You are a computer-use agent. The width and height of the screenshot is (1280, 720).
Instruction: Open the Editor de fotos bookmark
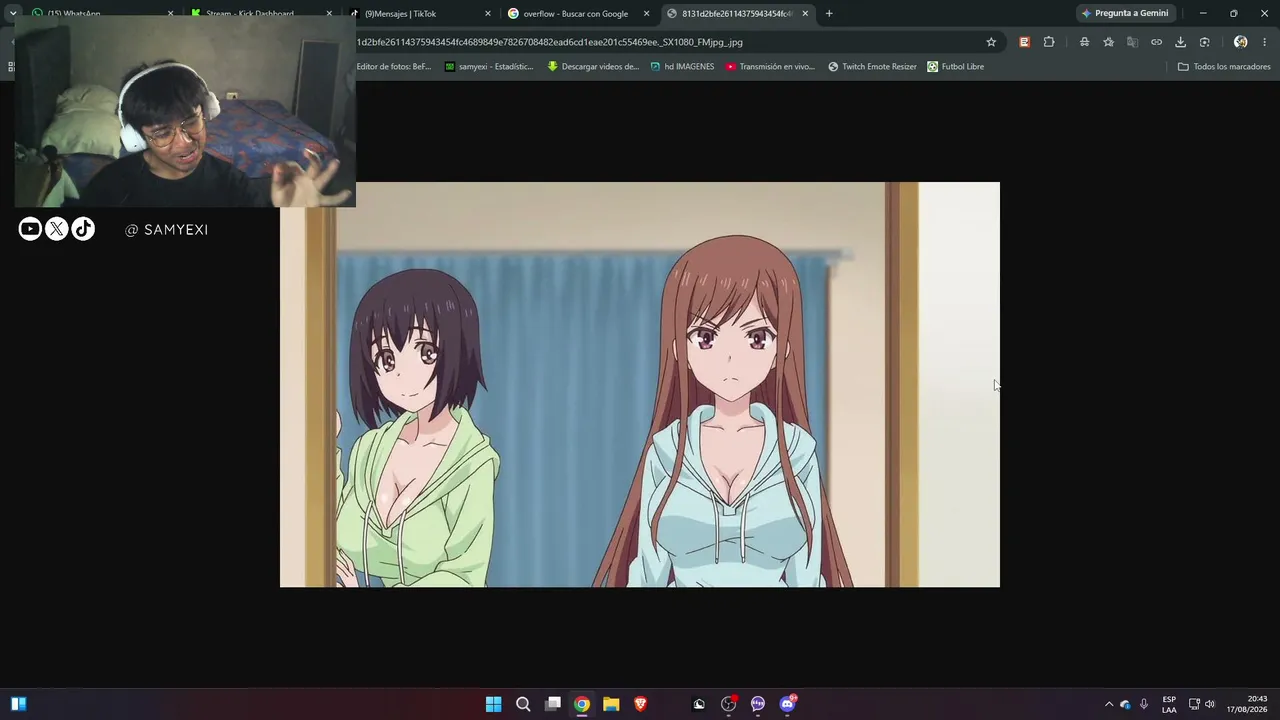393,67
